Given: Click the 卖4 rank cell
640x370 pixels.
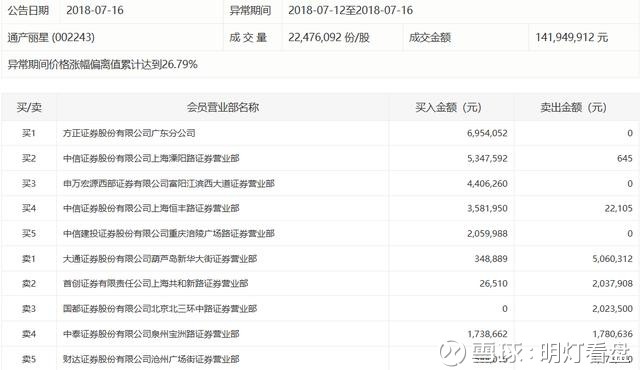Looking at the screenshot, I should click(x=29, y=334).
